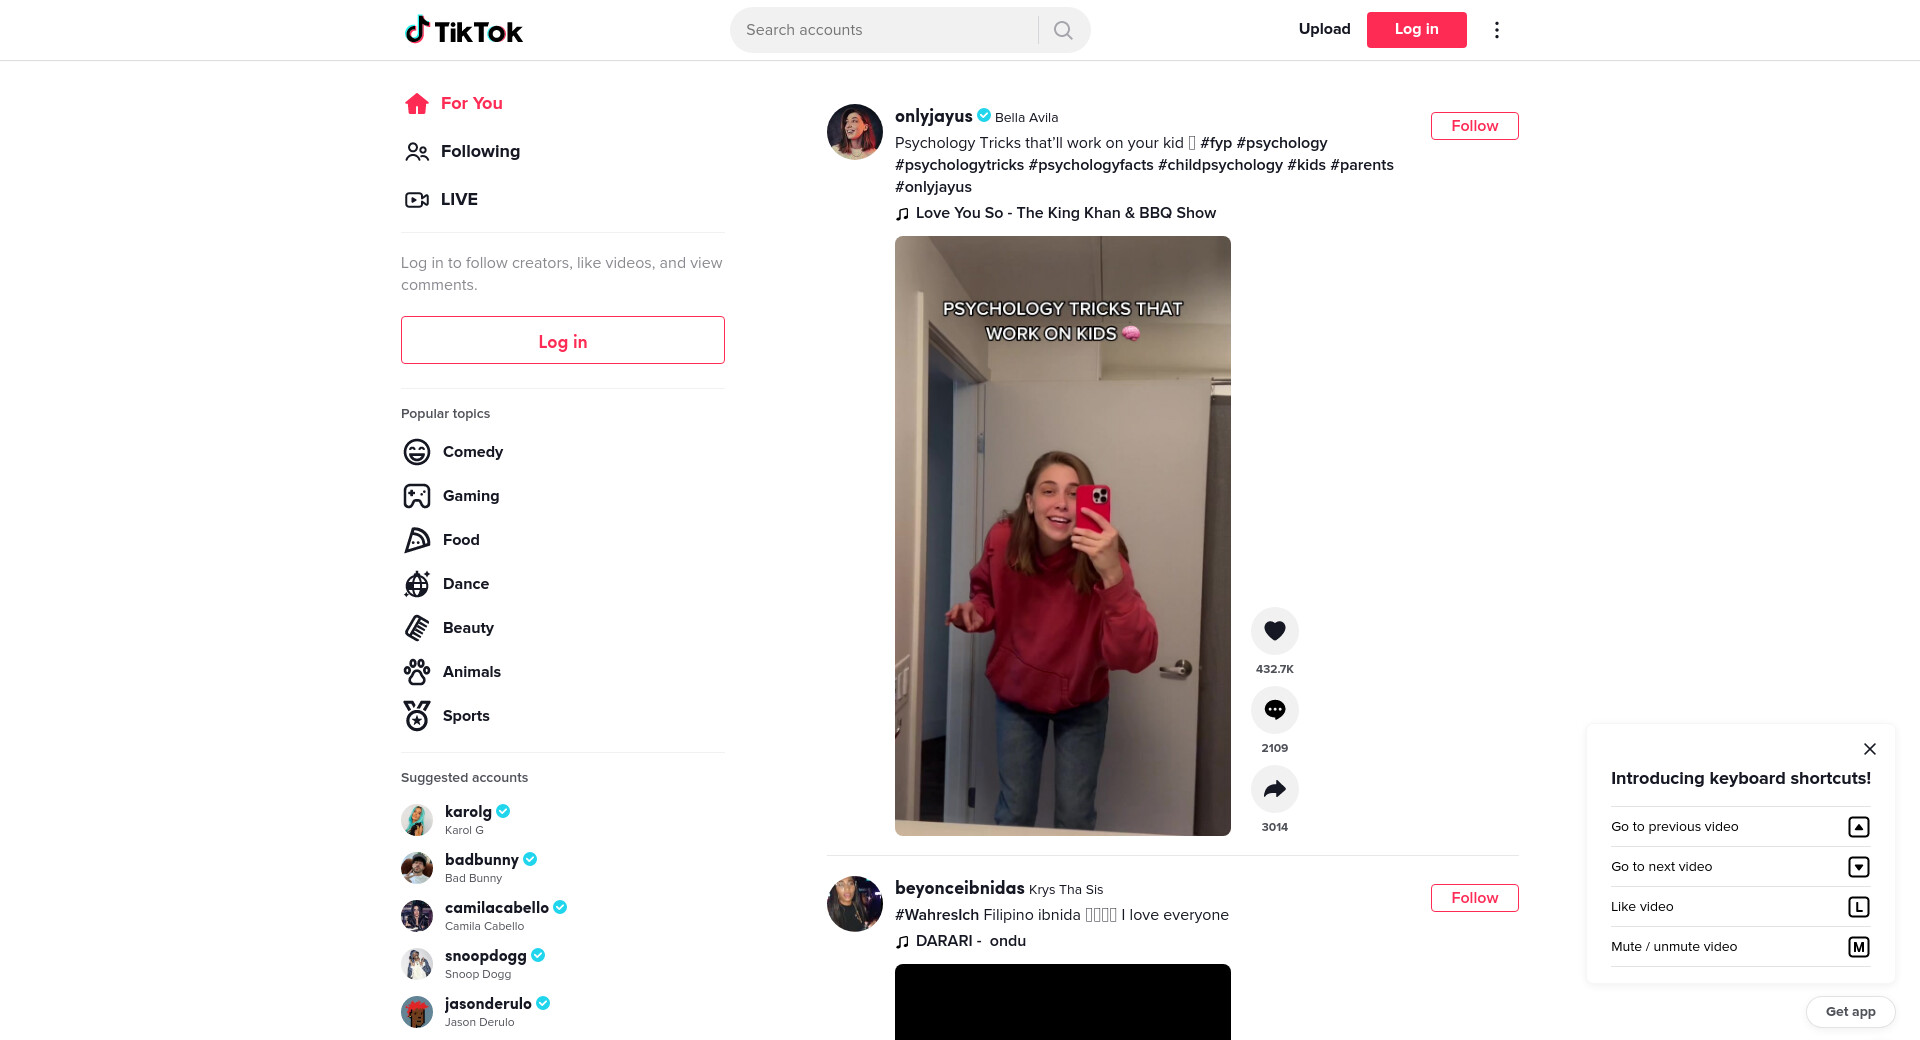Open the Animals topic paw icon
The width and height of the screenshot is (1920, 1040).
coord(417,672)
